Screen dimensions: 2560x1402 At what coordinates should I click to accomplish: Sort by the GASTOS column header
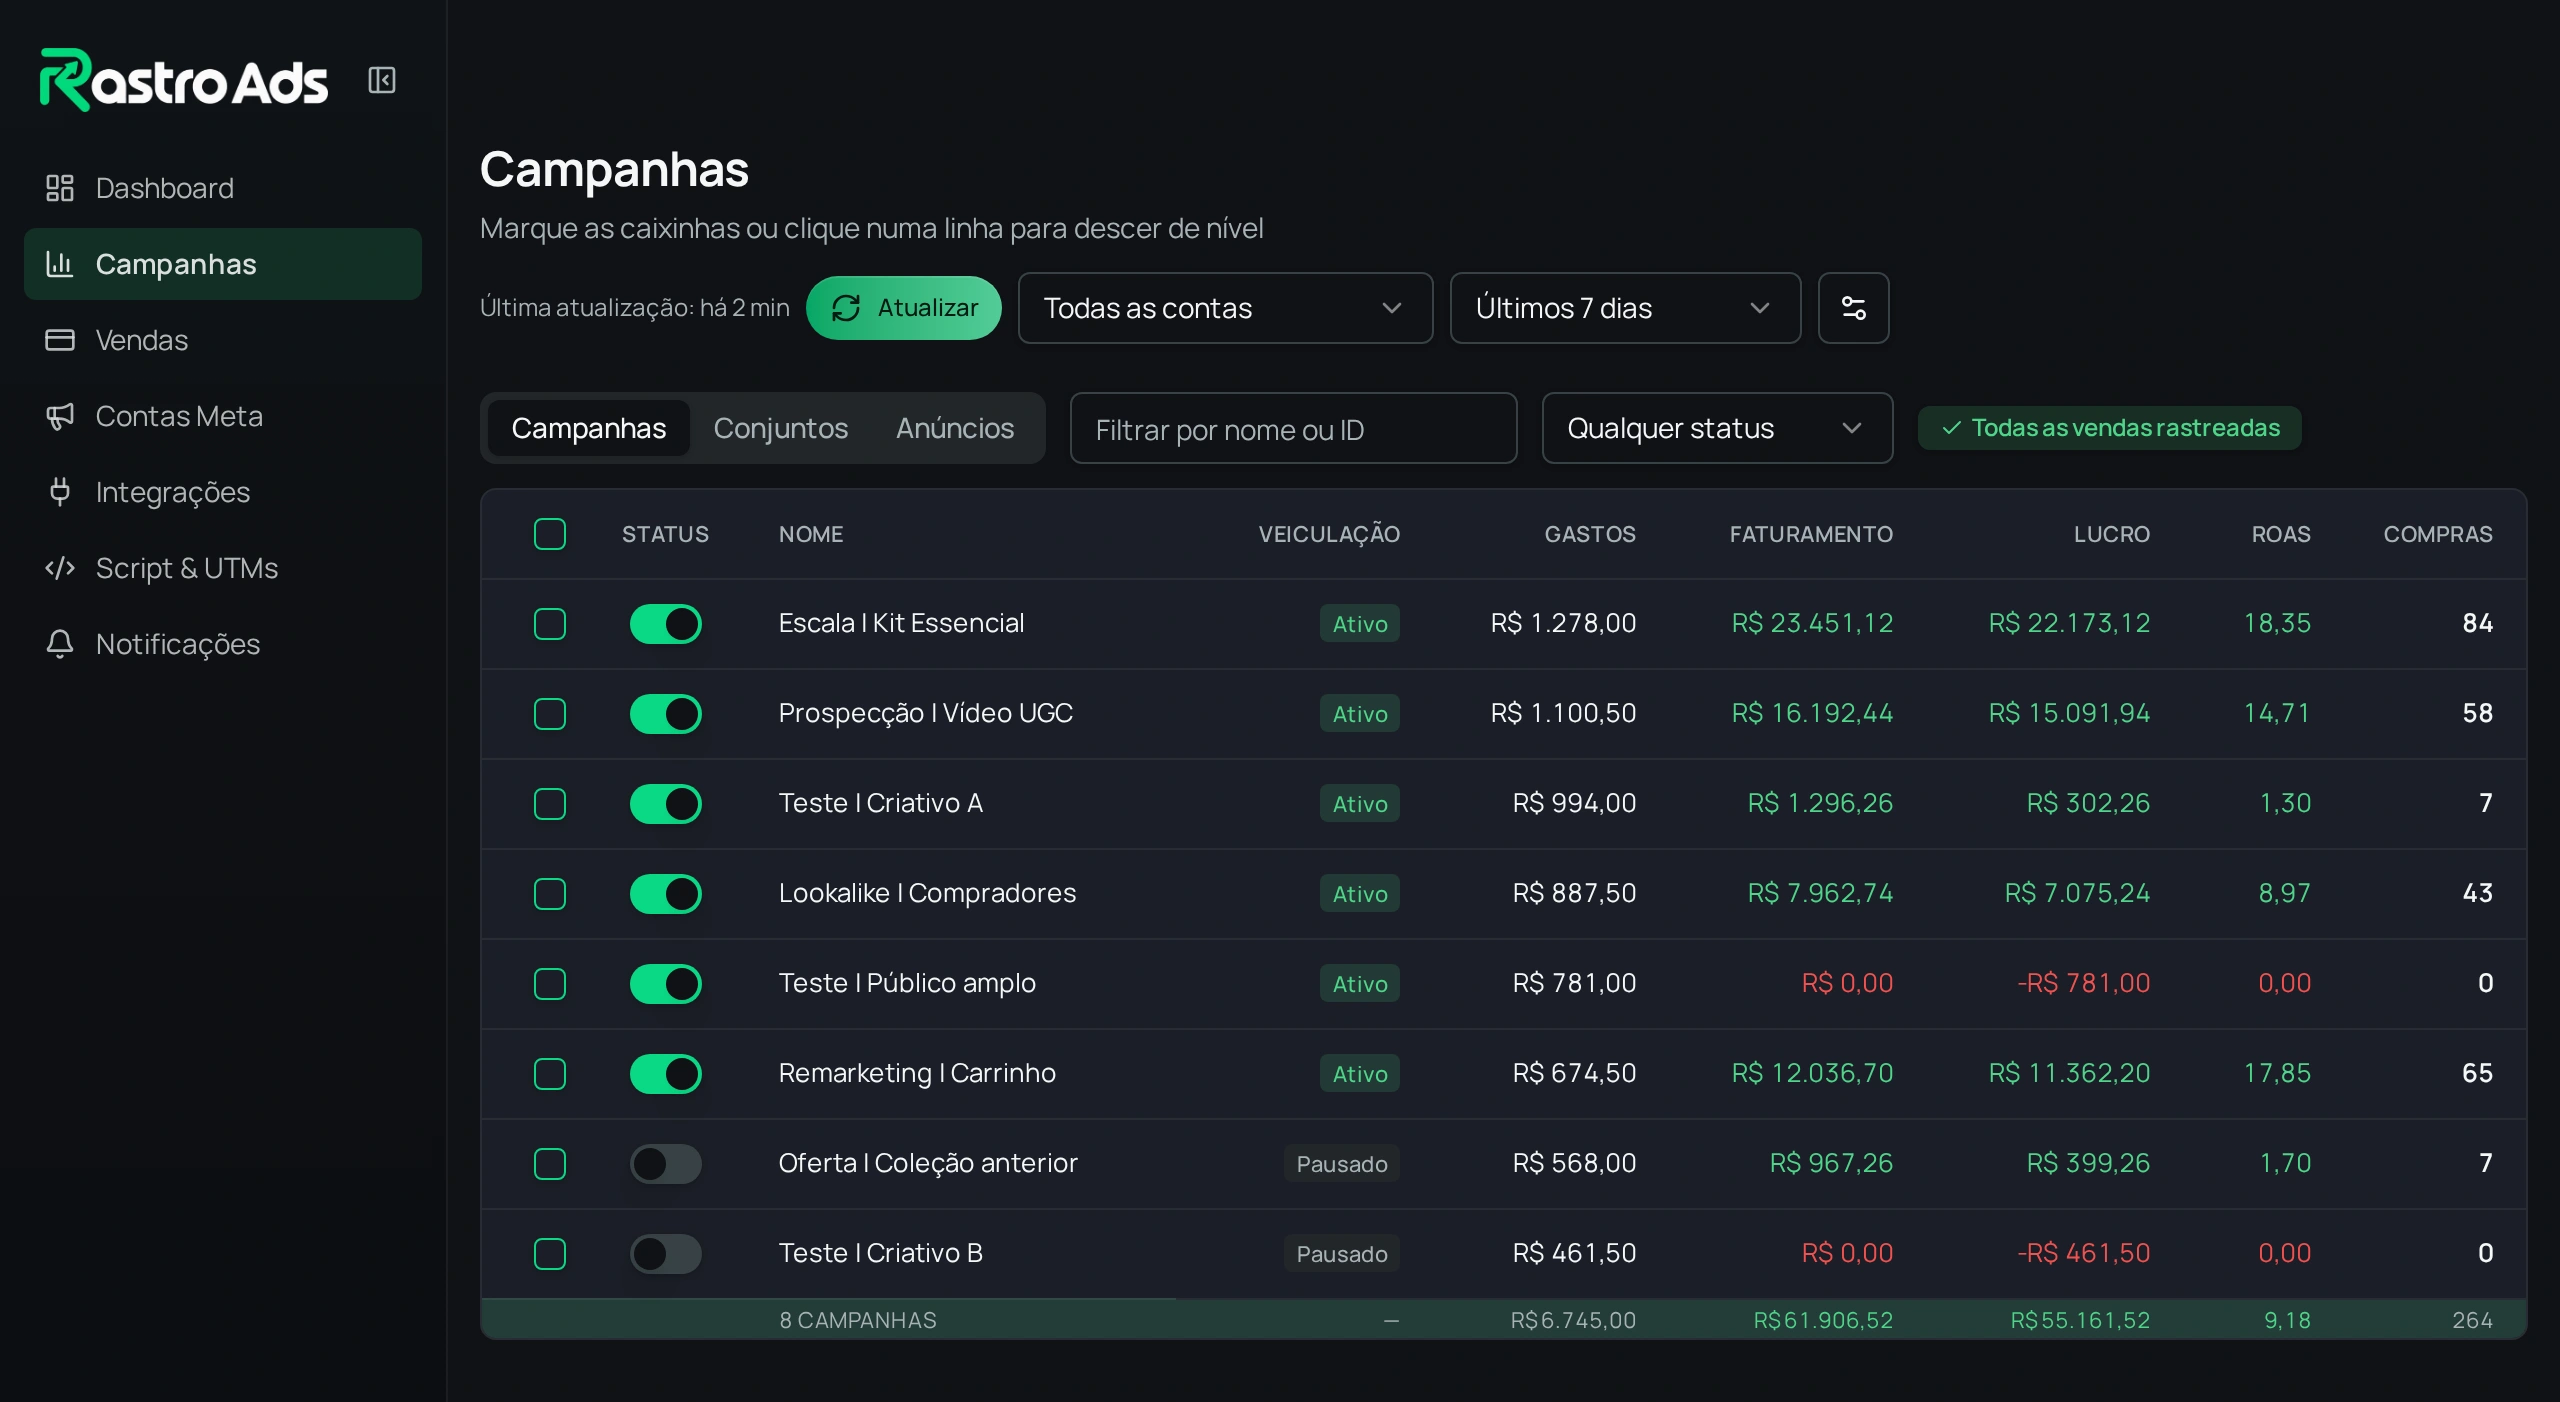coord(1589,534)
